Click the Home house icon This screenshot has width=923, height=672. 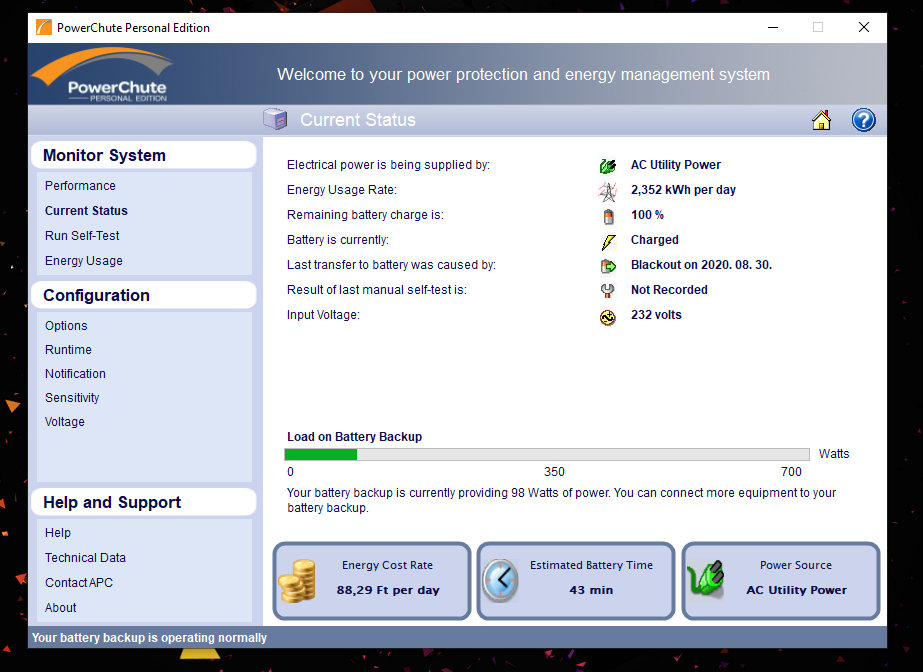coord(821,120)
